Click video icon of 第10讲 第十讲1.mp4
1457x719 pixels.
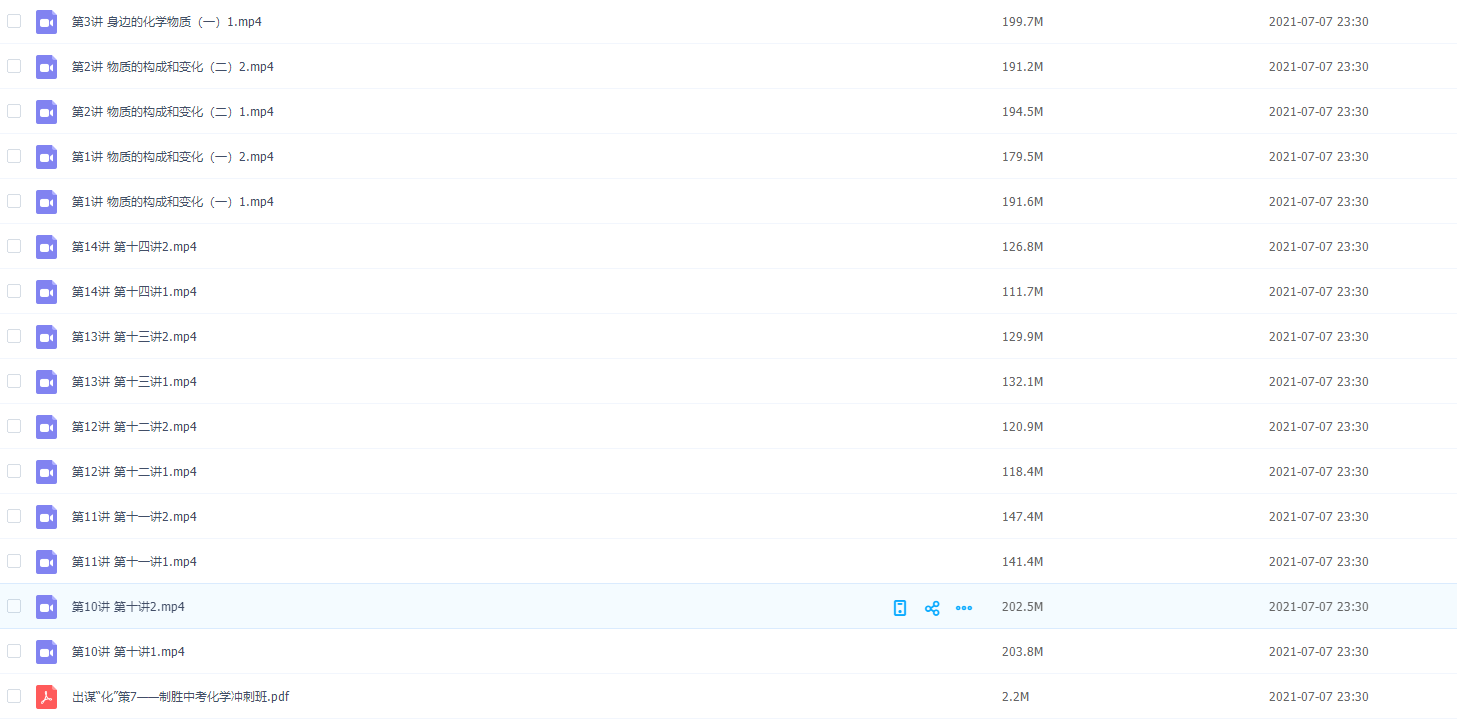46,652
